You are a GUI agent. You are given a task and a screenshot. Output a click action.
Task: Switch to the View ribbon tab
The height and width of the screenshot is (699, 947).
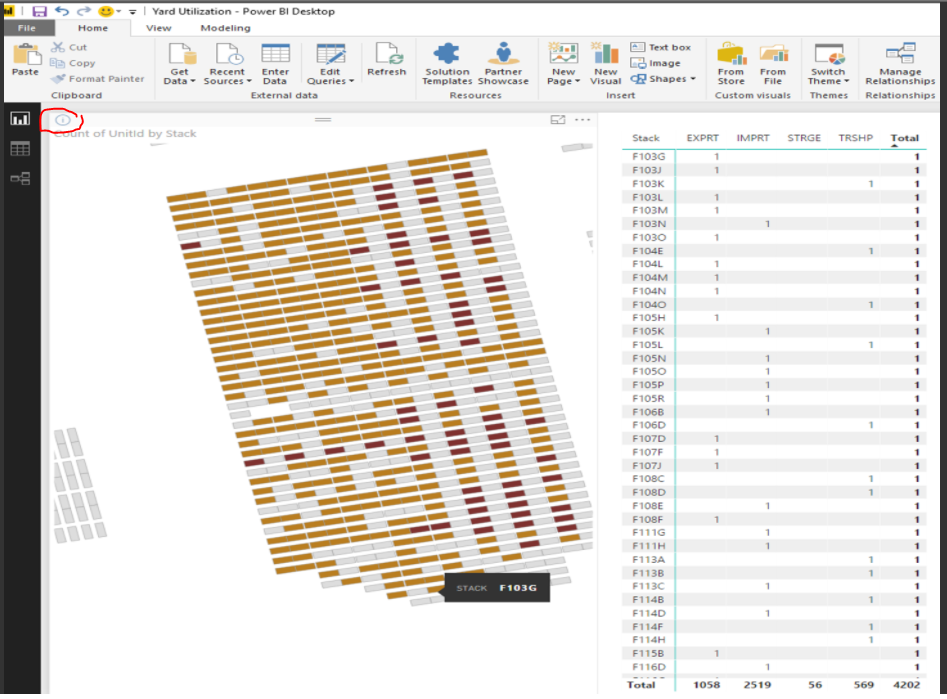158,28
